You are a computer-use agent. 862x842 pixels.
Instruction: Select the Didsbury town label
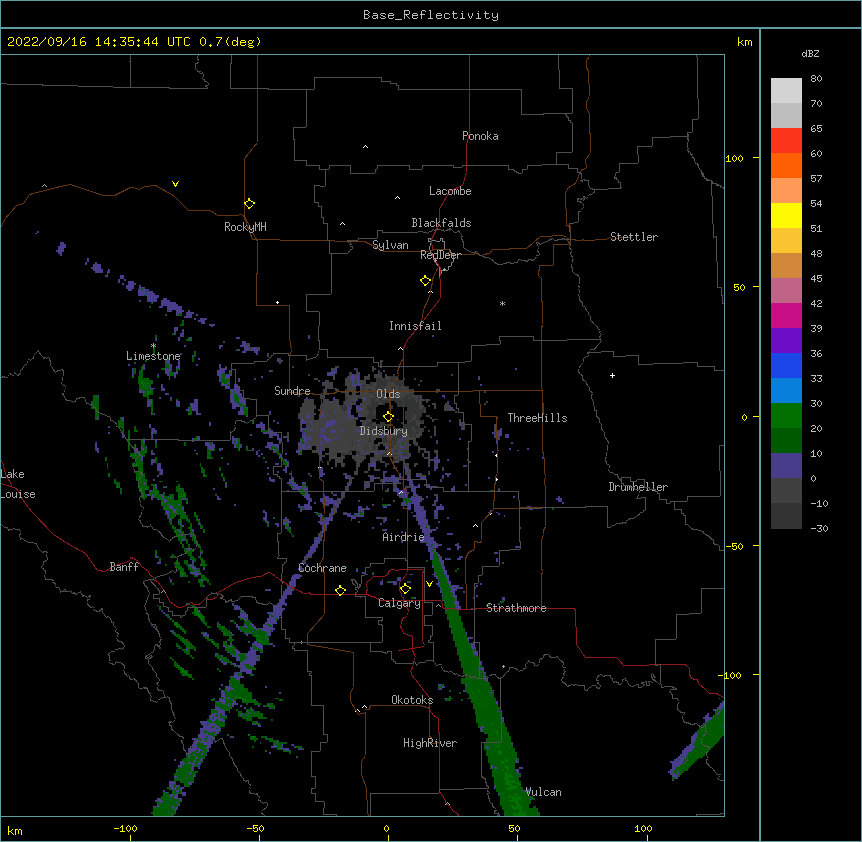384,431
